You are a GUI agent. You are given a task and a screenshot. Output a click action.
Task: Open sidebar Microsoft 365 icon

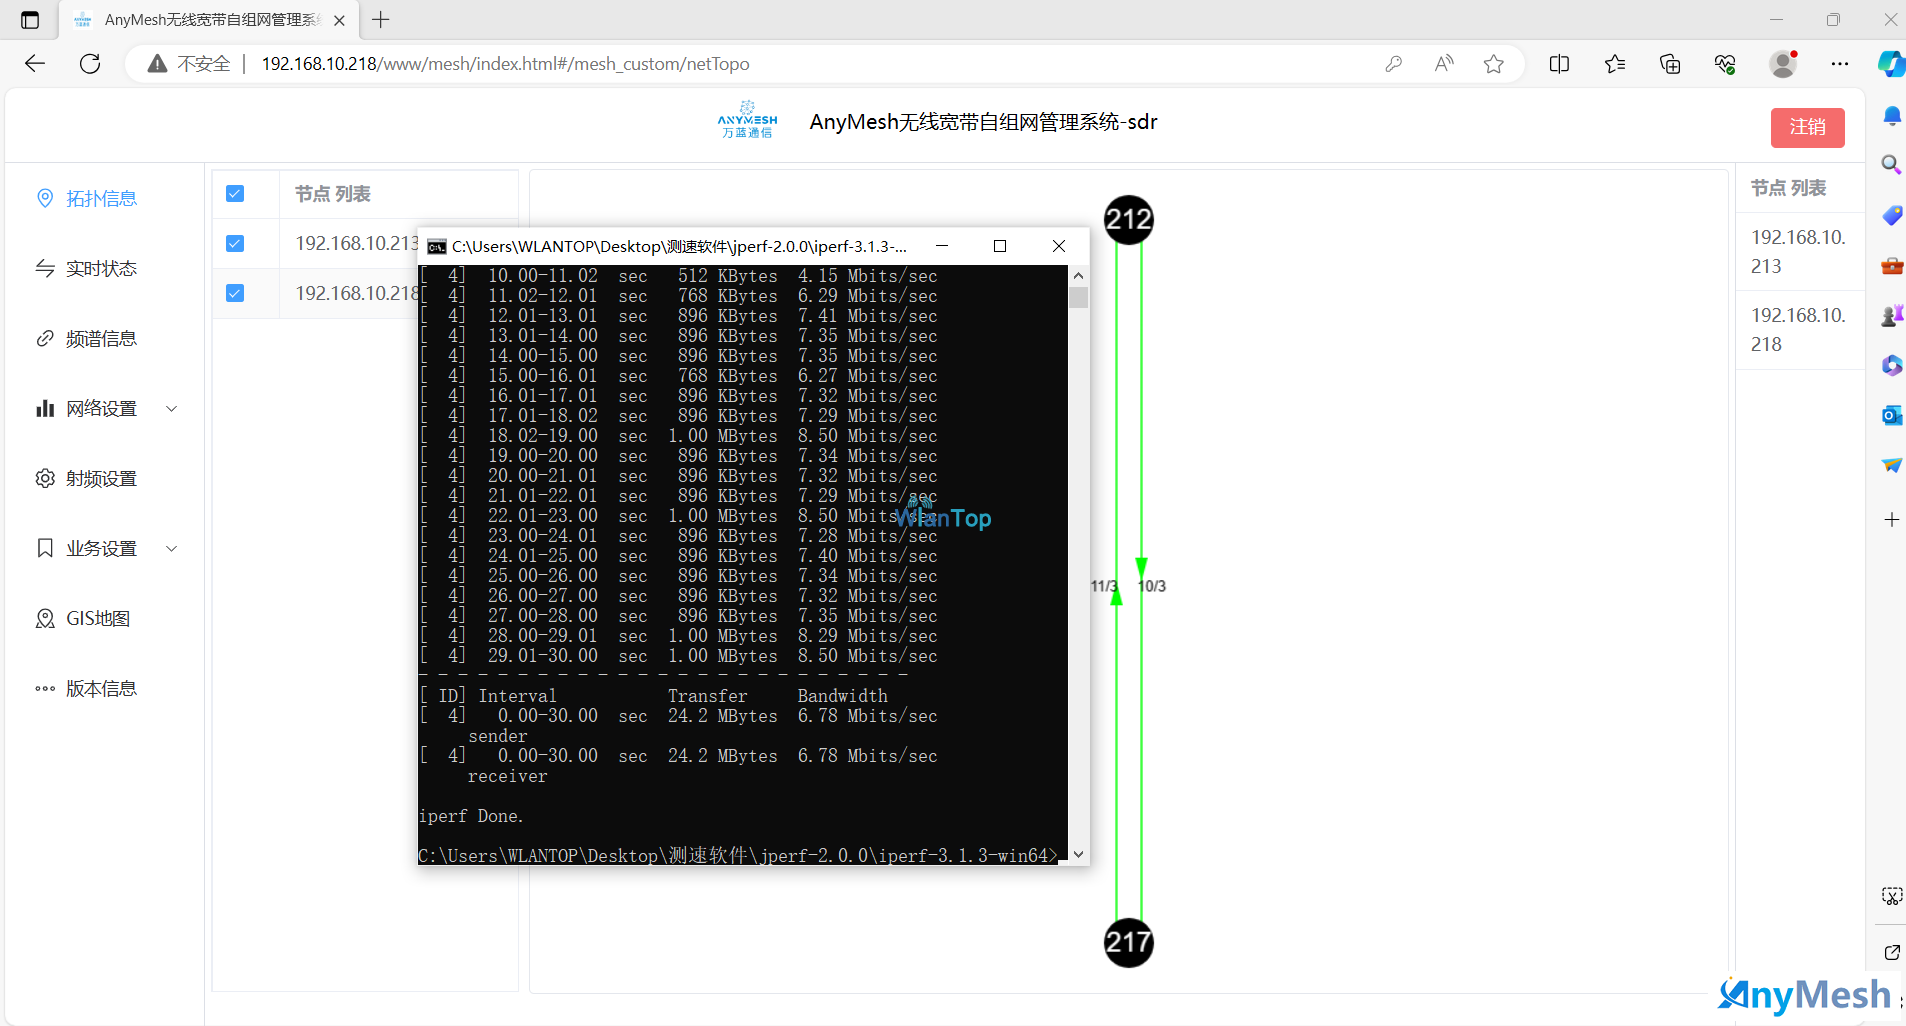(1892, 365)
